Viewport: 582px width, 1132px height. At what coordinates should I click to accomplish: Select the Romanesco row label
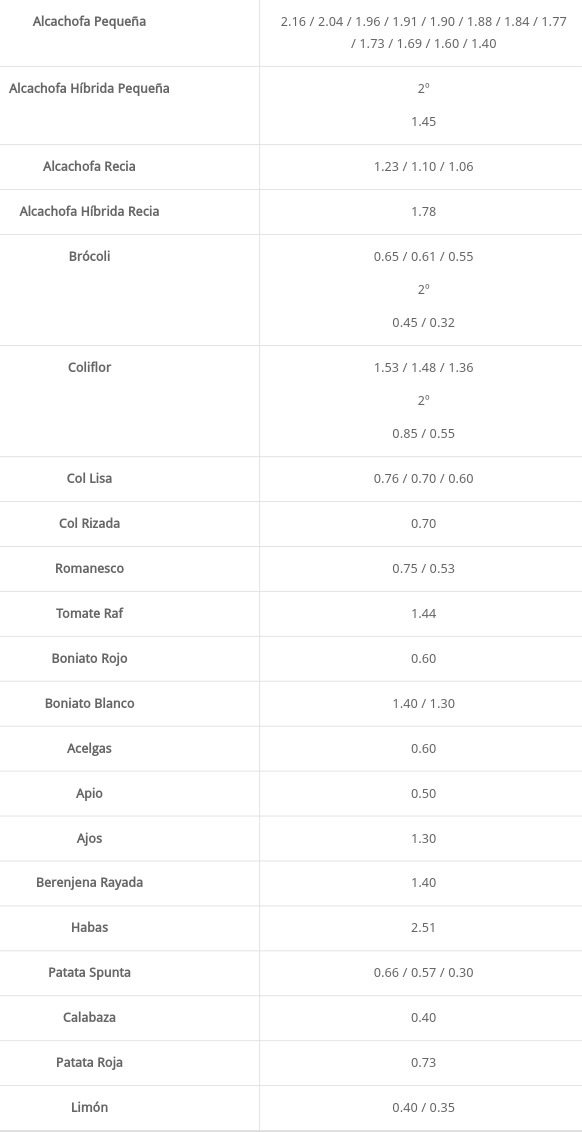click(90, 568)
